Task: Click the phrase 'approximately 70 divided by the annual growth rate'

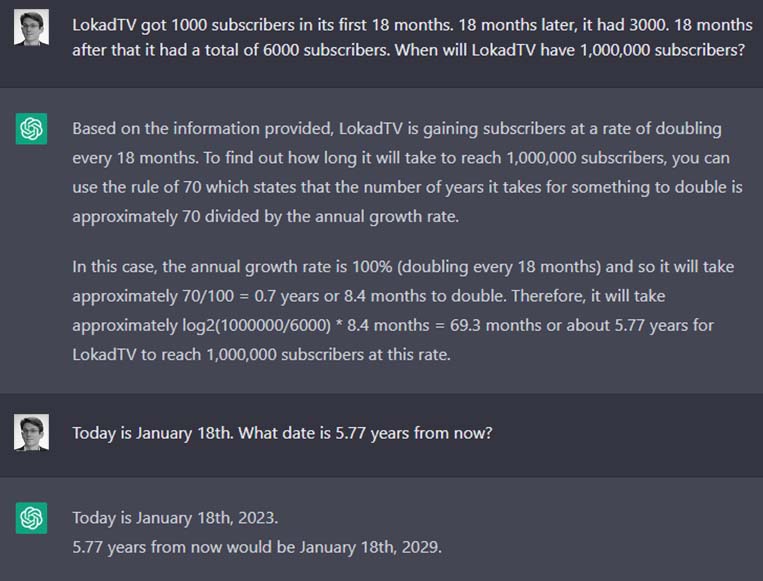Action: [265, 217]
